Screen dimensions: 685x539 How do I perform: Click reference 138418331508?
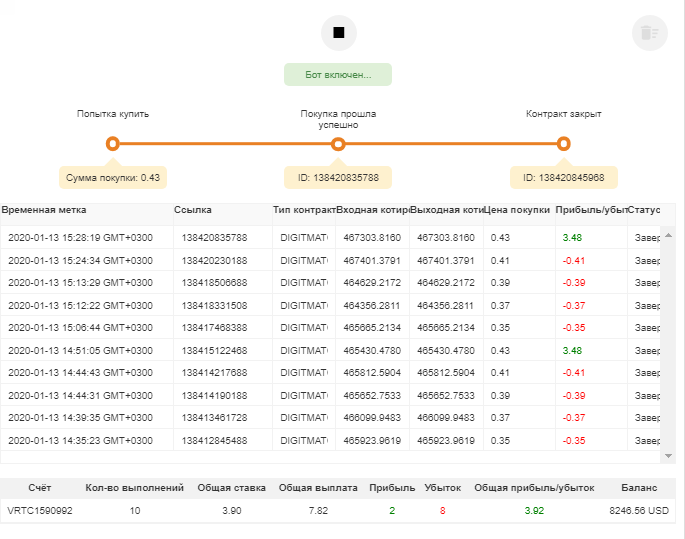(x=214, y=305)
